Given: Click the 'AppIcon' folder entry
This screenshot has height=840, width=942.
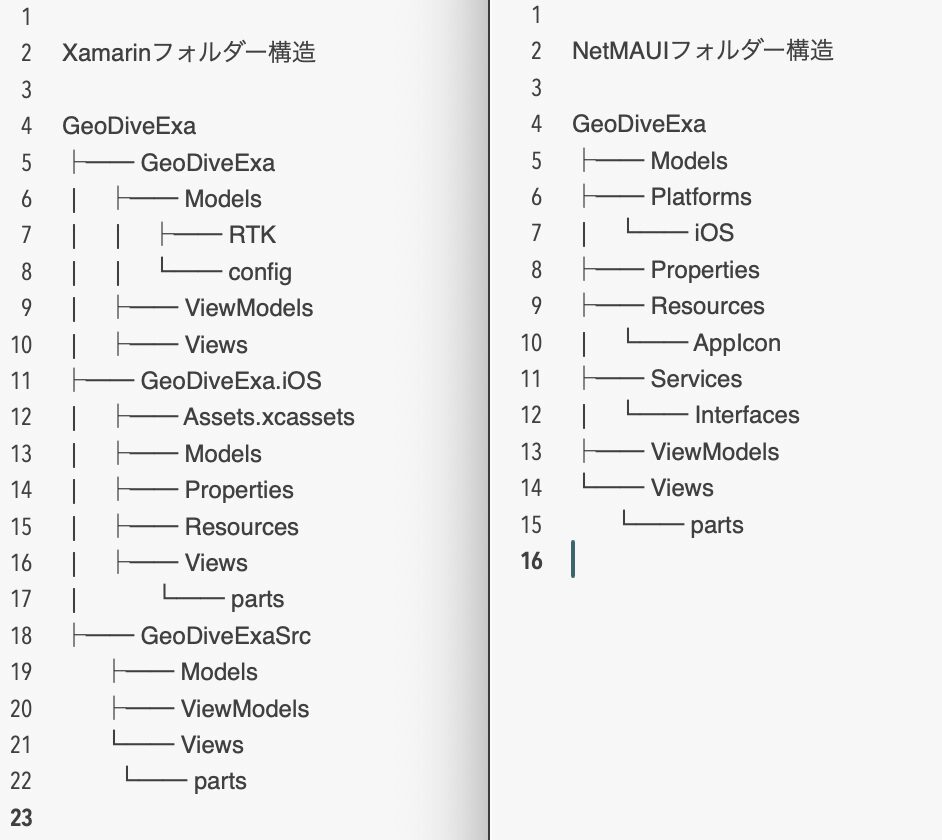Looking at the screenshot, I should coord(737,343).
